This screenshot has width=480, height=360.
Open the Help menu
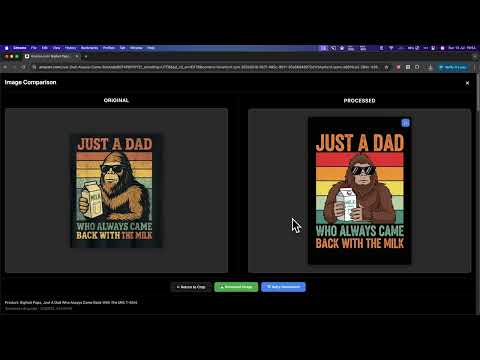pyautogui.click(x=151, y=48)
